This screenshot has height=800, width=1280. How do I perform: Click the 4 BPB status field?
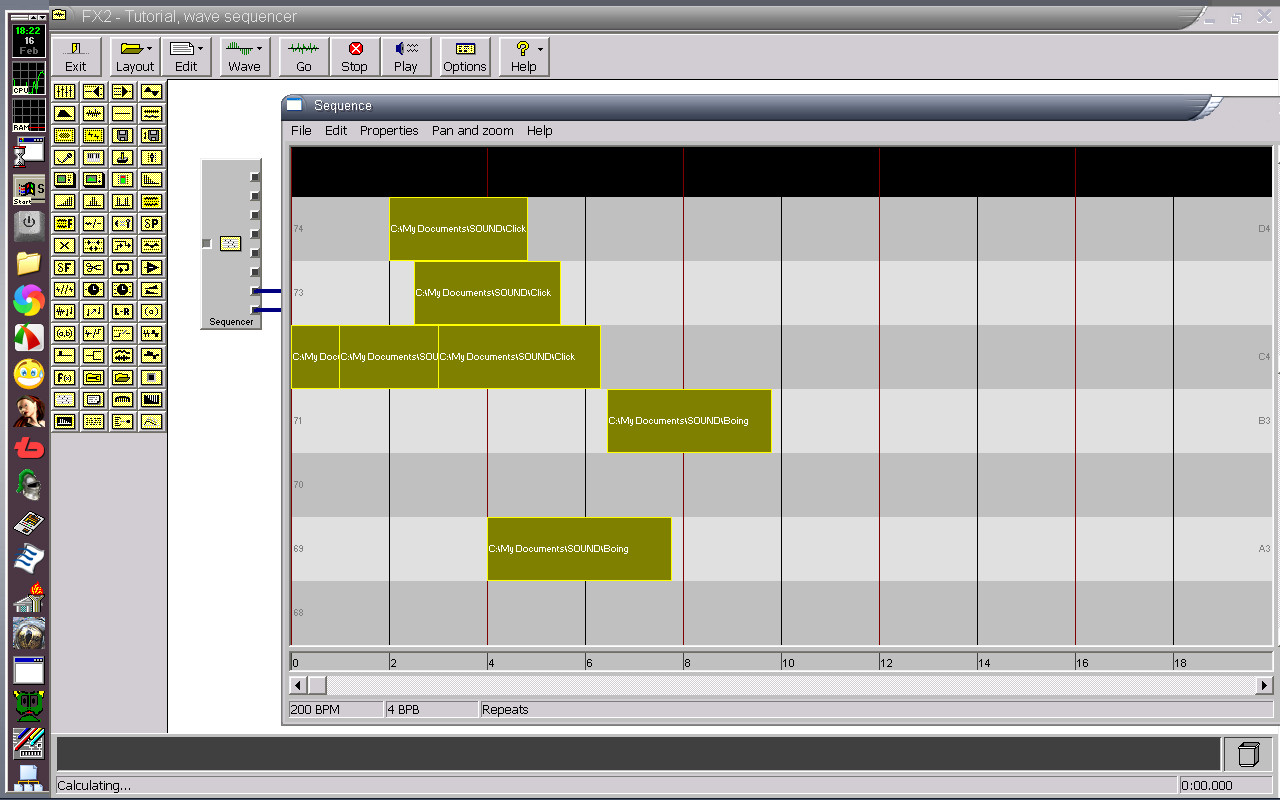(432, 709)
